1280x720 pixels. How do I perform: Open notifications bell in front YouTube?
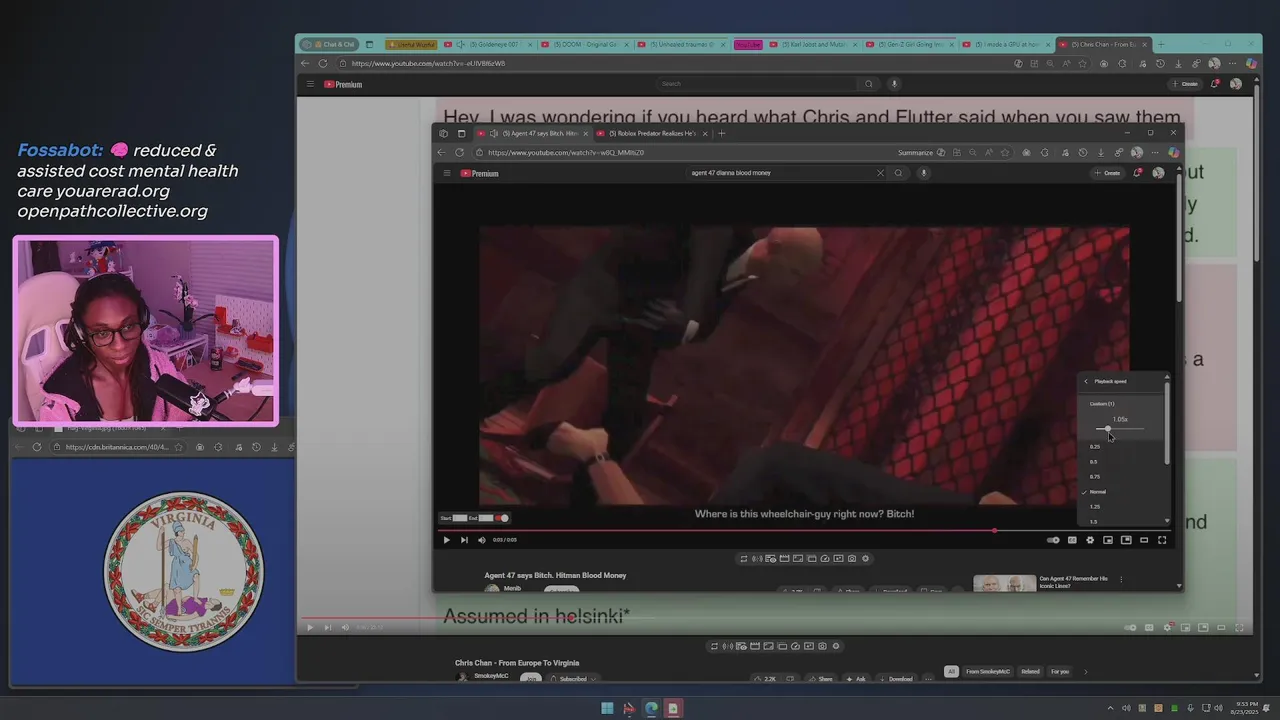click(1138, 173)
